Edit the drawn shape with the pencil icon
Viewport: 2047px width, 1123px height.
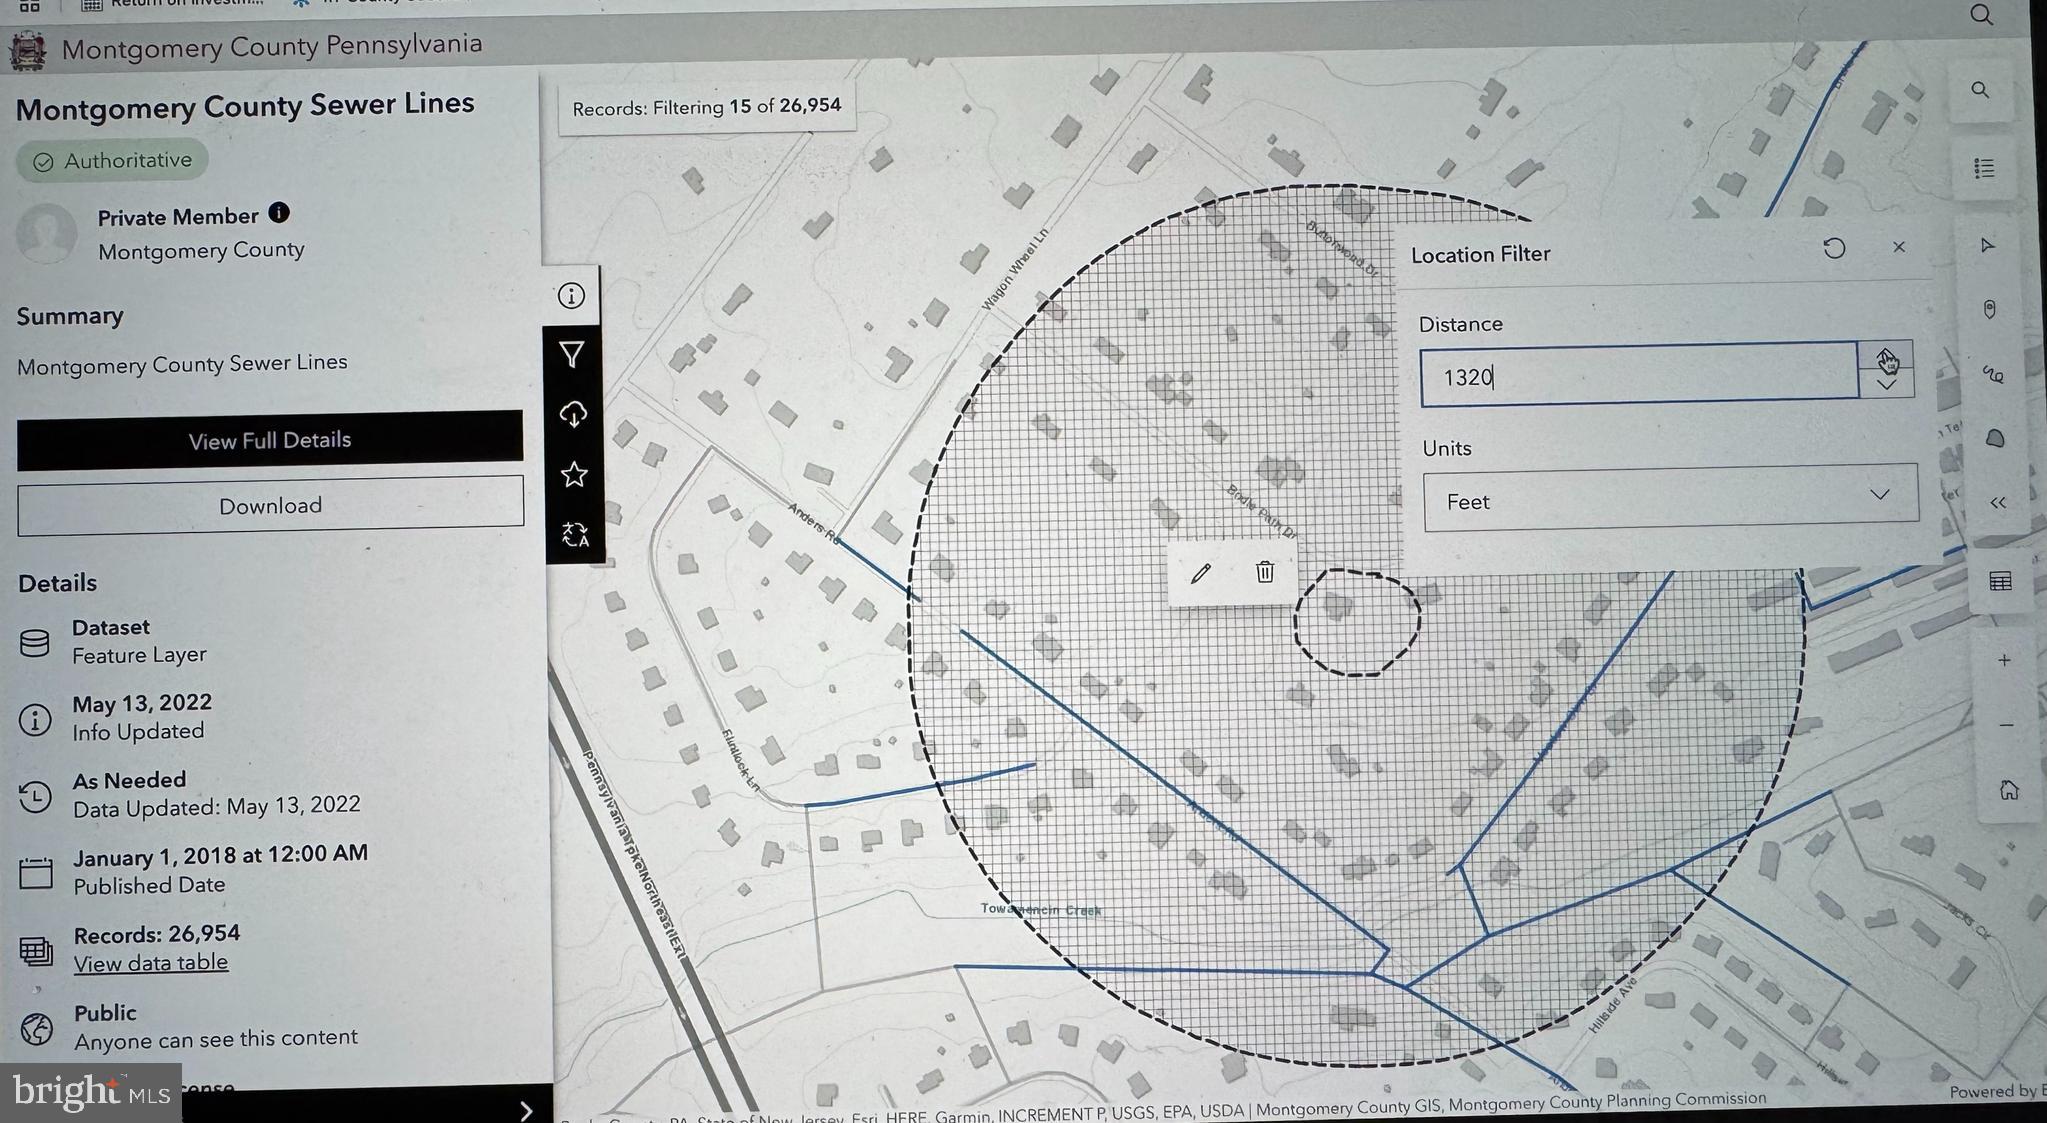tap(1201, 572)
